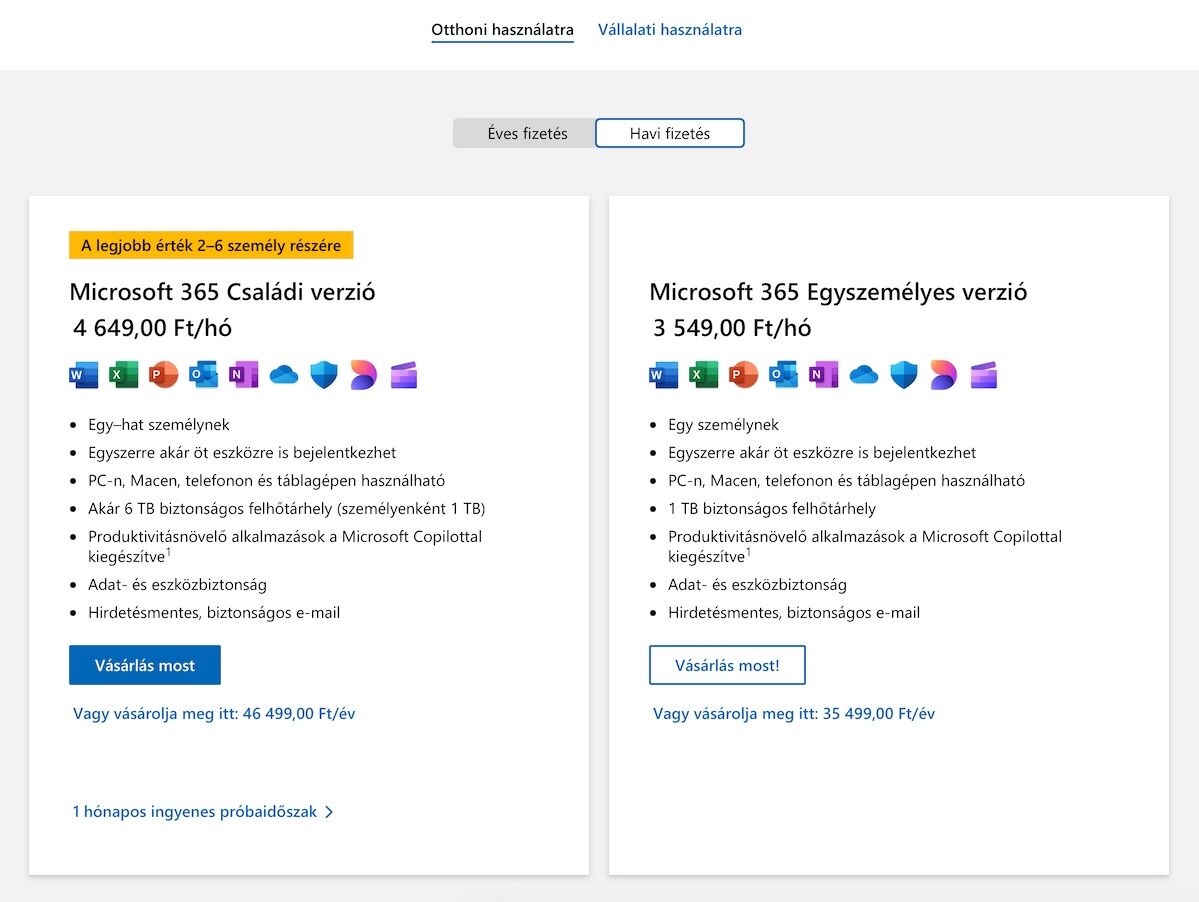Click the OneNote icon in Egyszemélyes verzió card
The width and height of the screenshot is (1199, 902).
[824, 375]
